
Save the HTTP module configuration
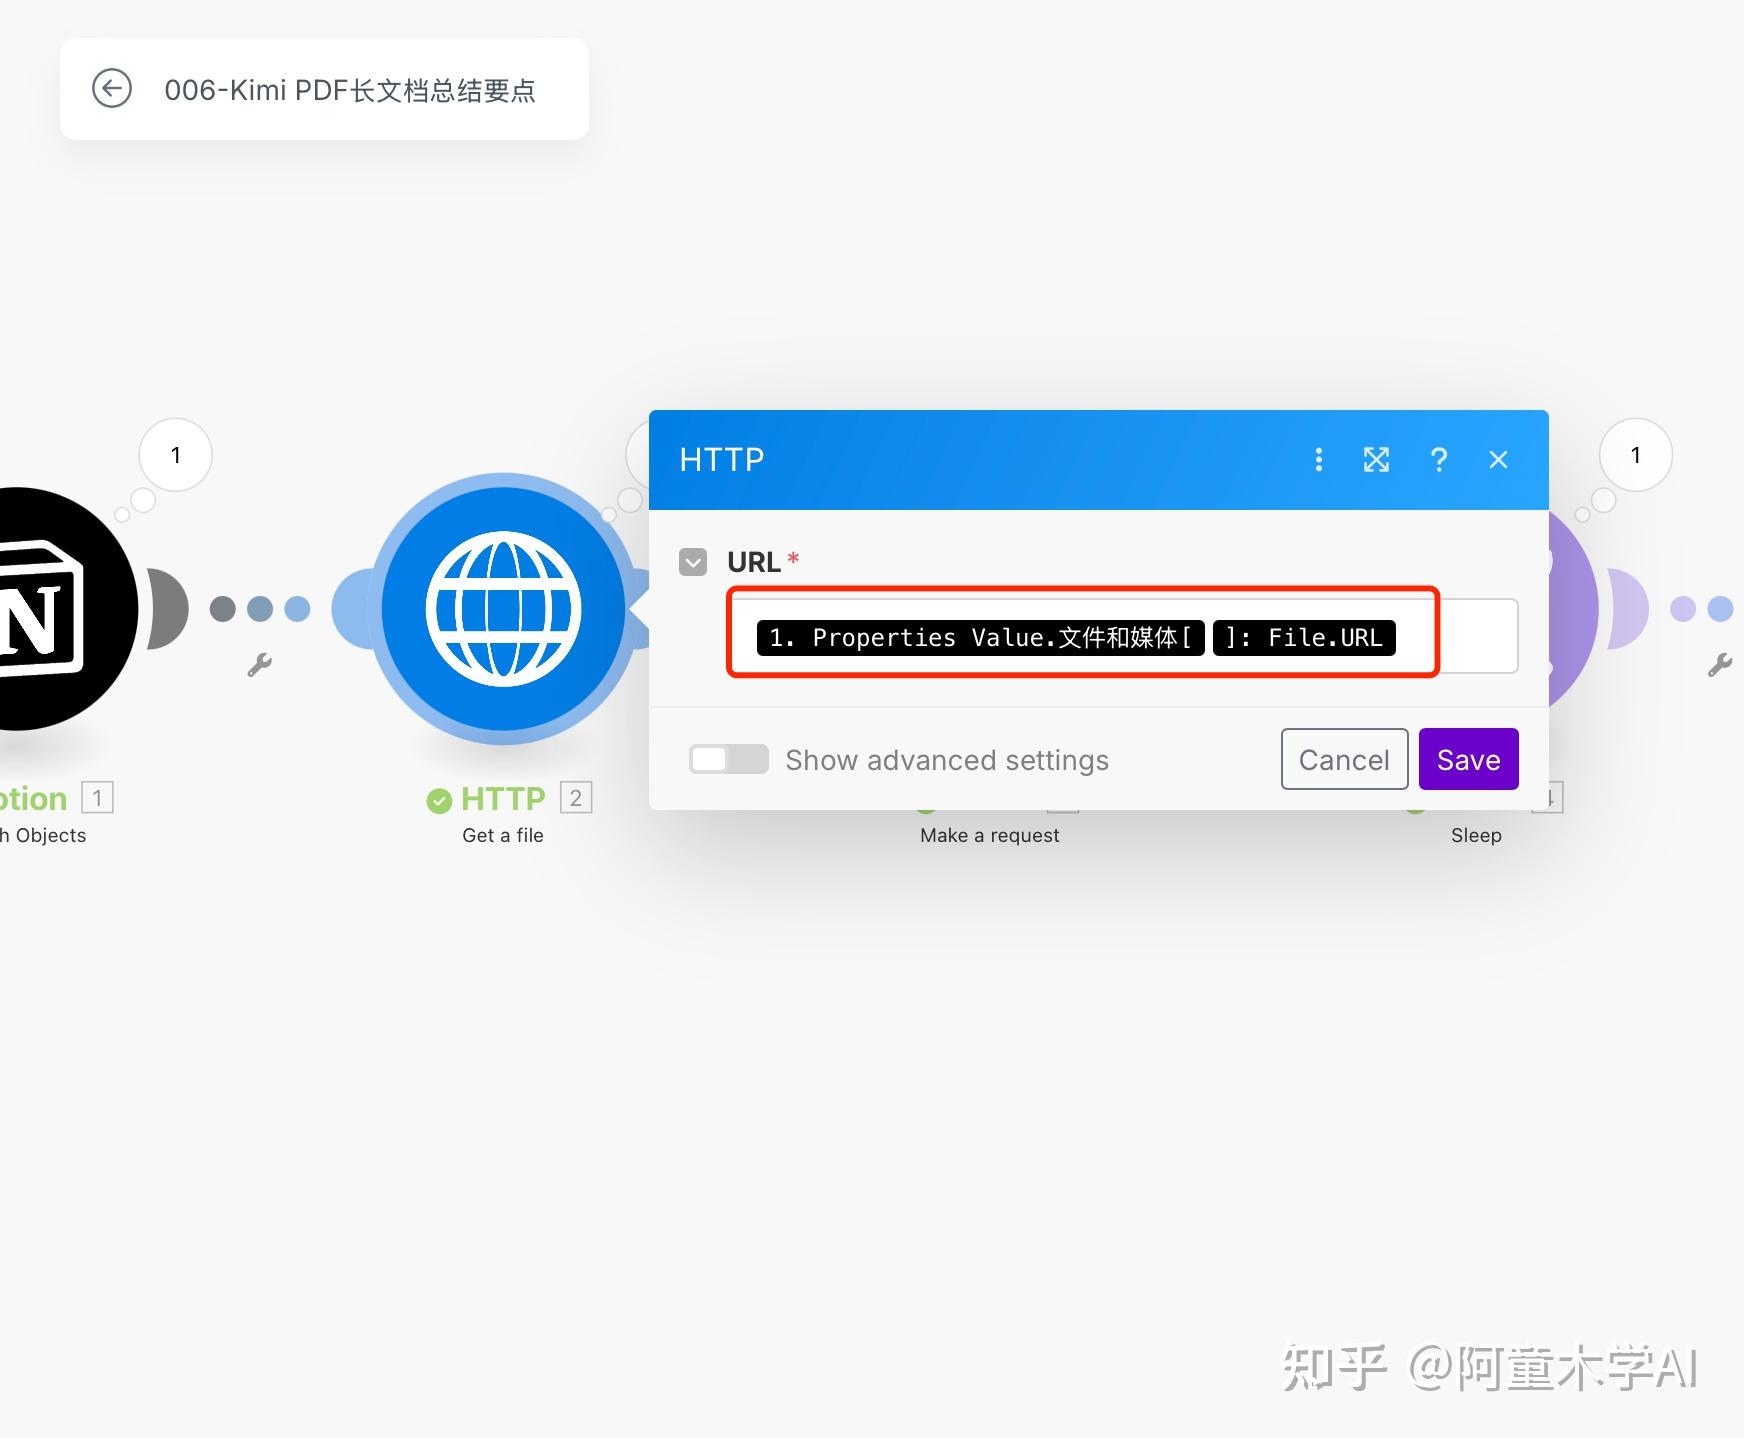1467,759
